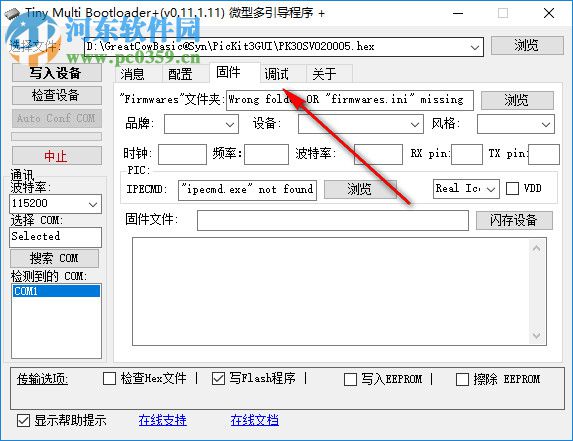This screenshot has width=573, height=441.
Task: Click the 检查设备 button
Action: click(x=57, y=96)
